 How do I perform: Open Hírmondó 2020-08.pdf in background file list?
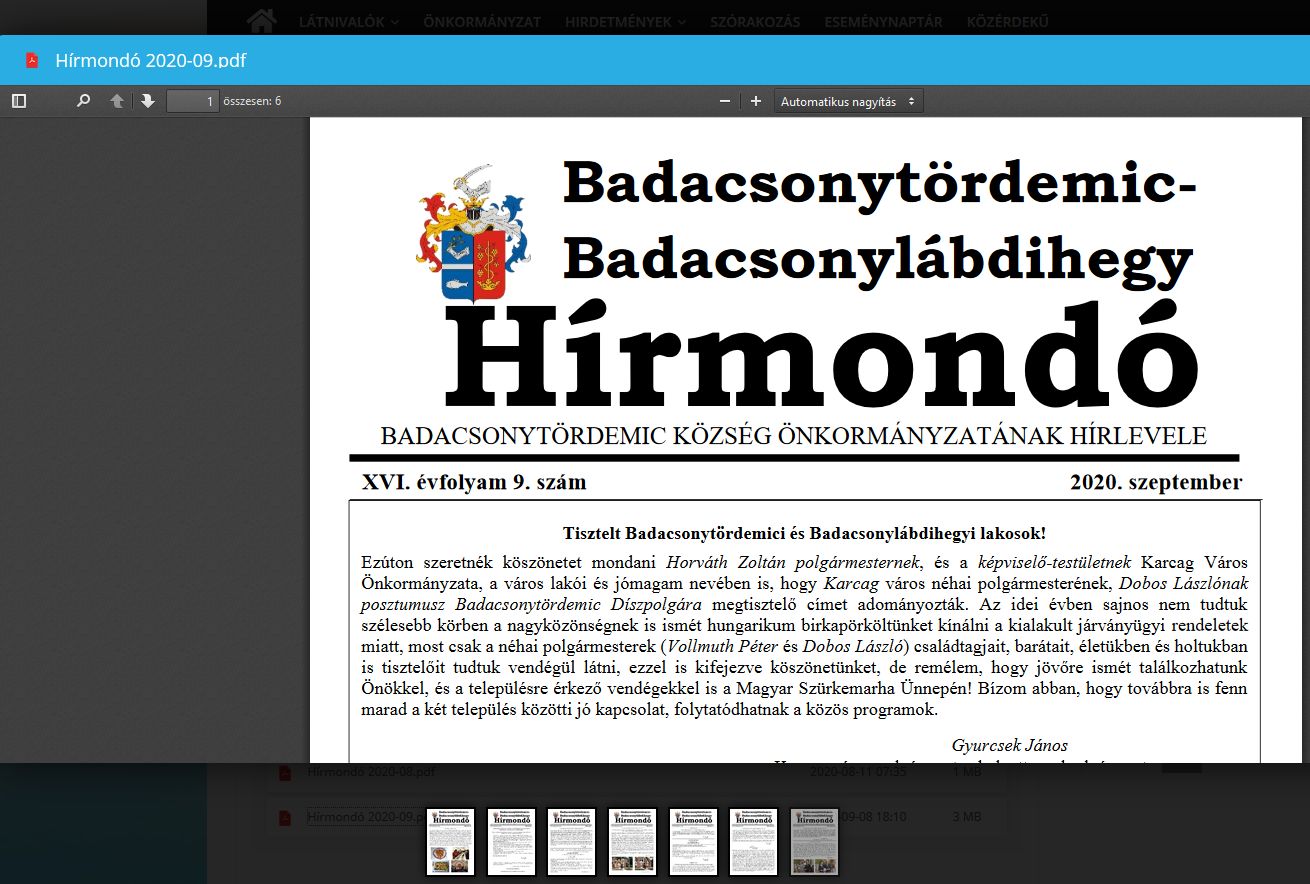[x=371, y=772]
